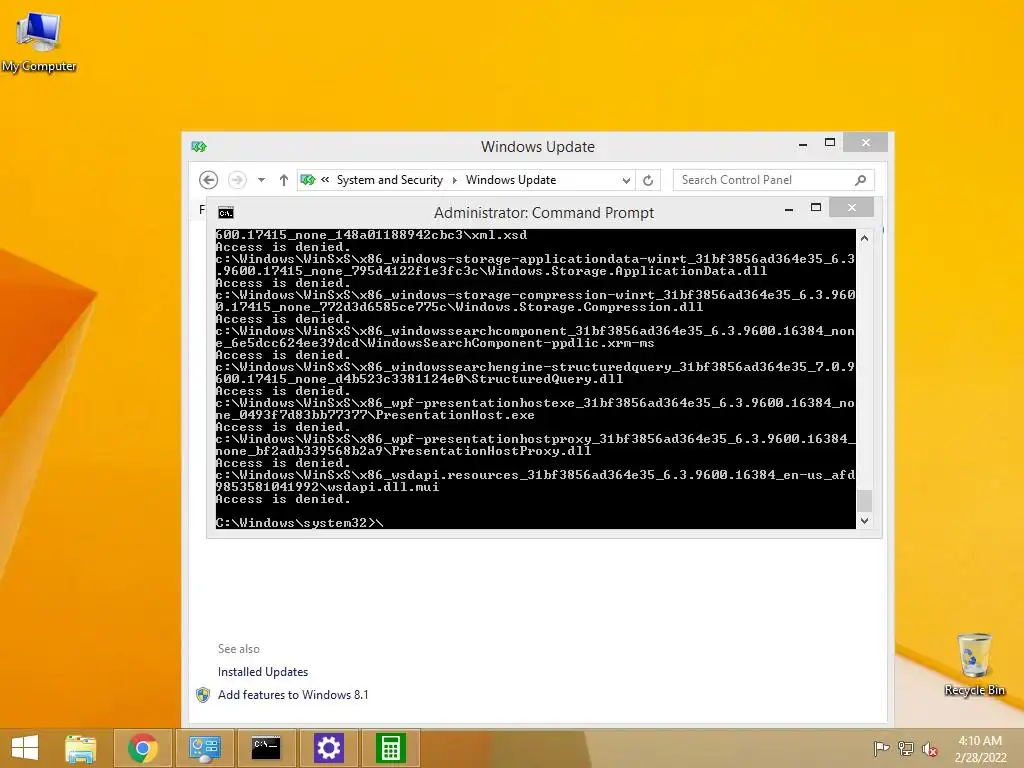Image resolution: width=1024 pixels, height=768 pixels.
Task: Click the Windows.Storage.Compression.dll line
Action: click(459, 308)
